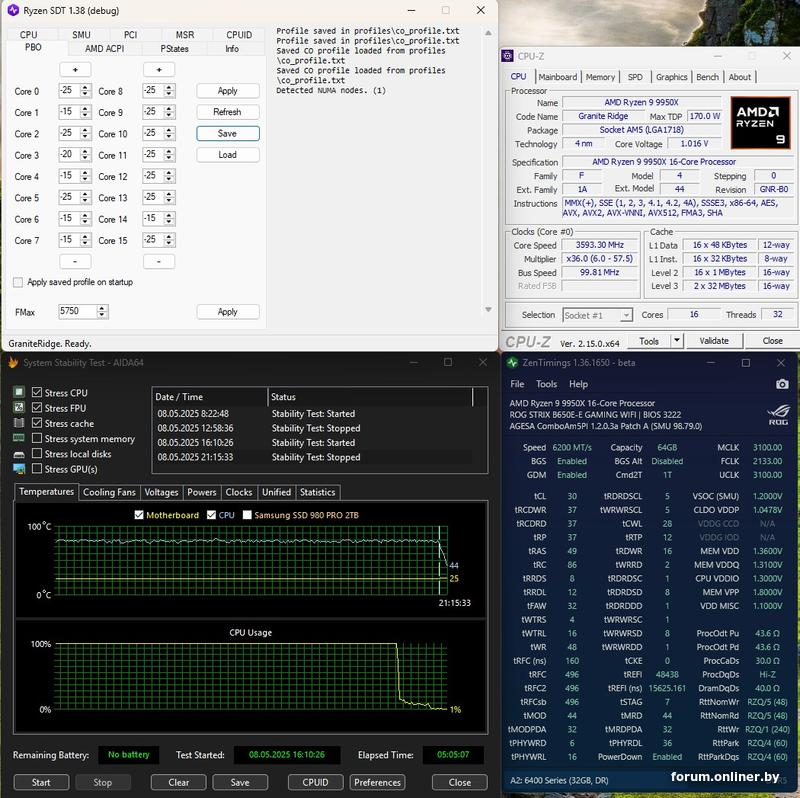
Task: Adjust the FMax value stepper
Action: (102, 311)
